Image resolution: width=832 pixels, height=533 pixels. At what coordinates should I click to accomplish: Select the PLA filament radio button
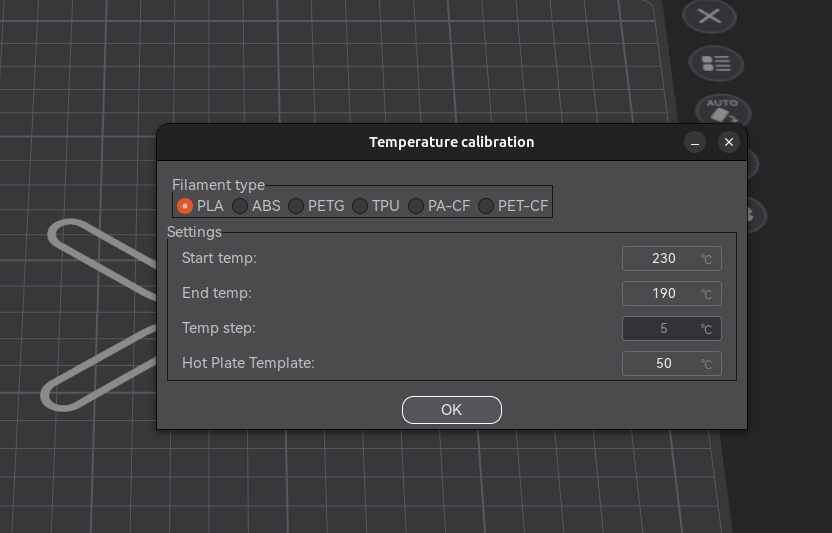[x=185, y=206]
